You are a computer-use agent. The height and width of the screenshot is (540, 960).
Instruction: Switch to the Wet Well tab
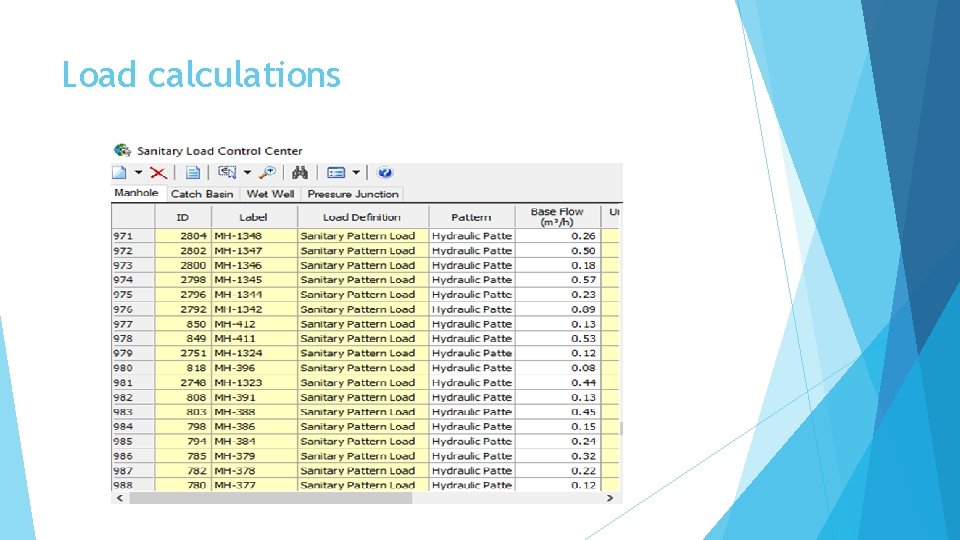click(270, 194)
